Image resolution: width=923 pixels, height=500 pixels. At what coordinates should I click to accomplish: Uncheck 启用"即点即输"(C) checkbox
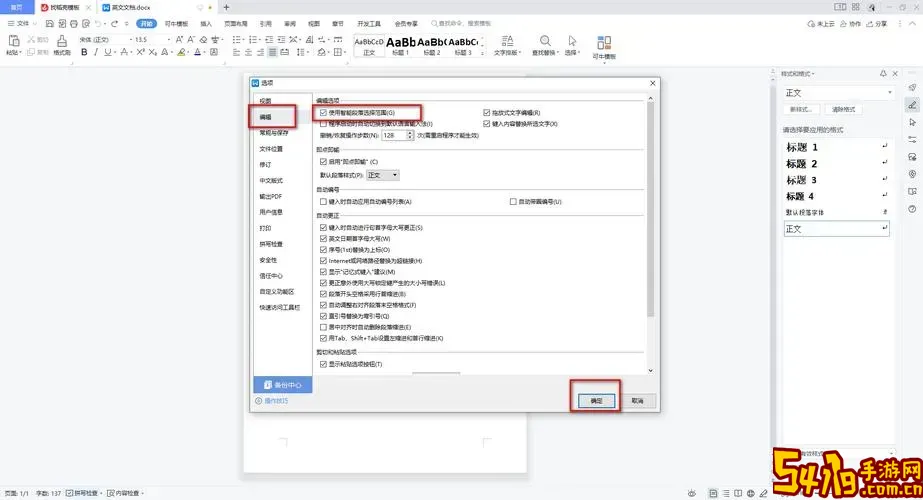[323, 161]
